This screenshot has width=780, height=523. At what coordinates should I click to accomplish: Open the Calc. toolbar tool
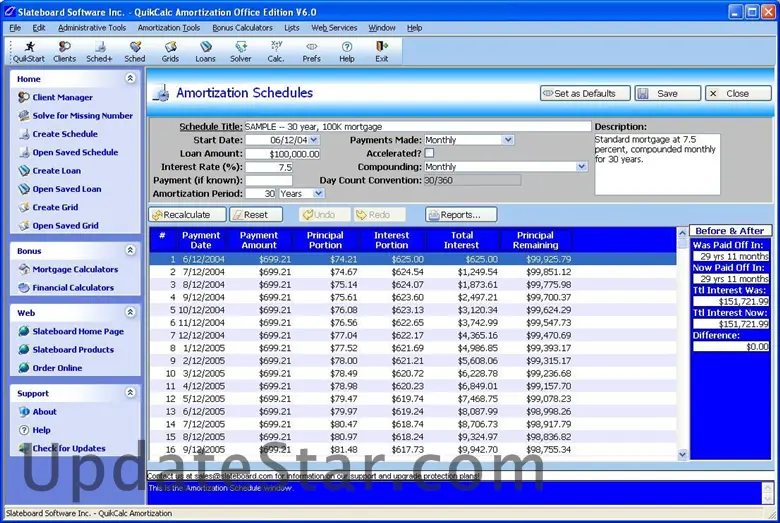[x=276, y=52]
